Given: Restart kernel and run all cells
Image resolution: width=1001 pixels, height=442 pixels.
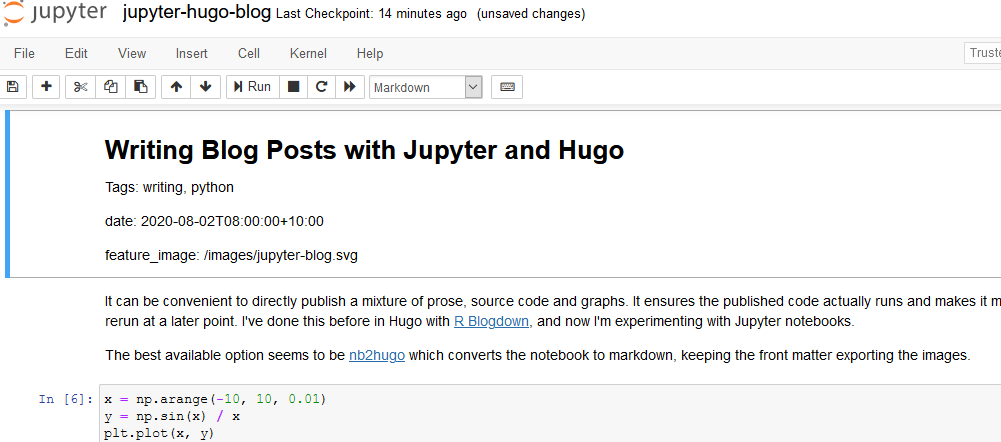Looking at the screenshot, I should 350,87.
